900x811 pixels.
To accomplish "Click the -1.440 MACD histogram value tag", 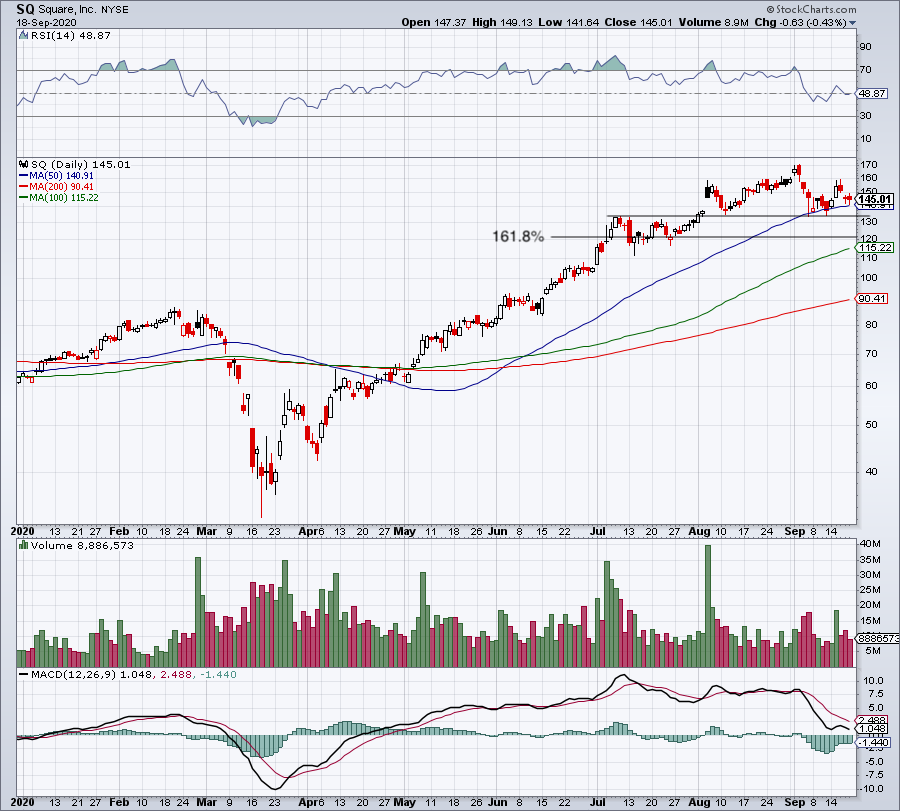I will coord(874,743).
